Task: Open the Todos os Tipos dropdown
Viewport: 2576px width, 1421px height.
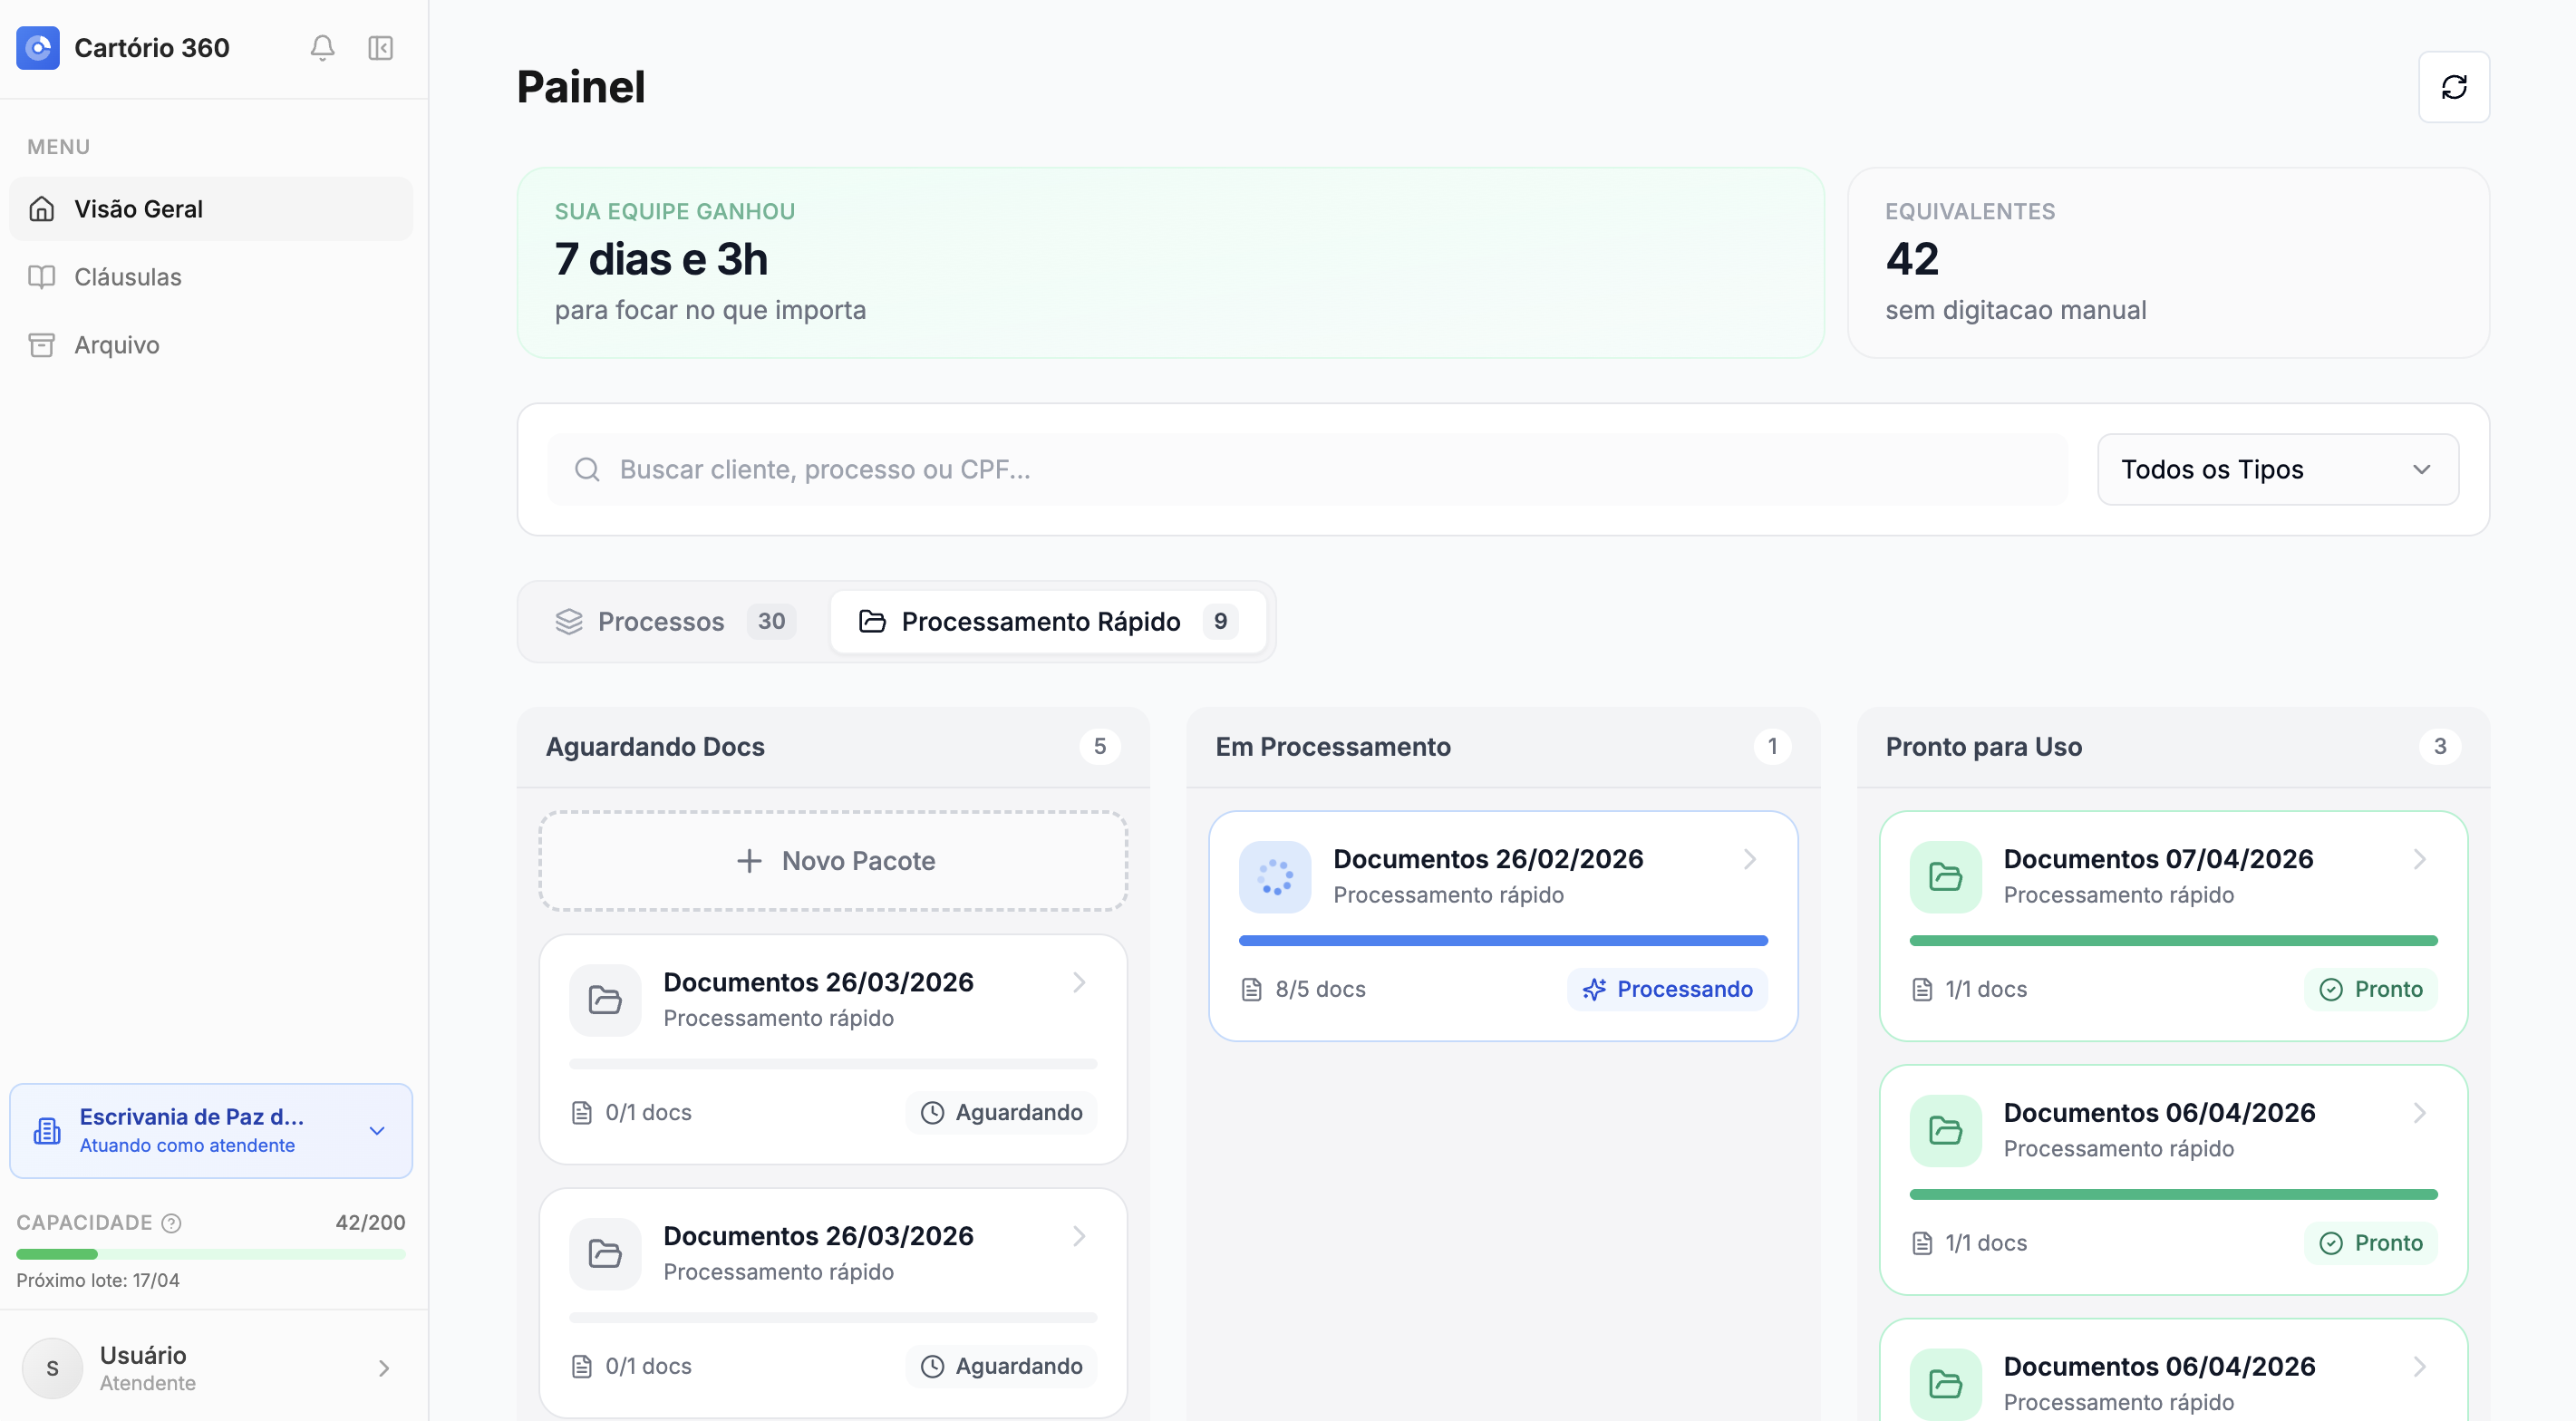Action: tap(2277, 469)
